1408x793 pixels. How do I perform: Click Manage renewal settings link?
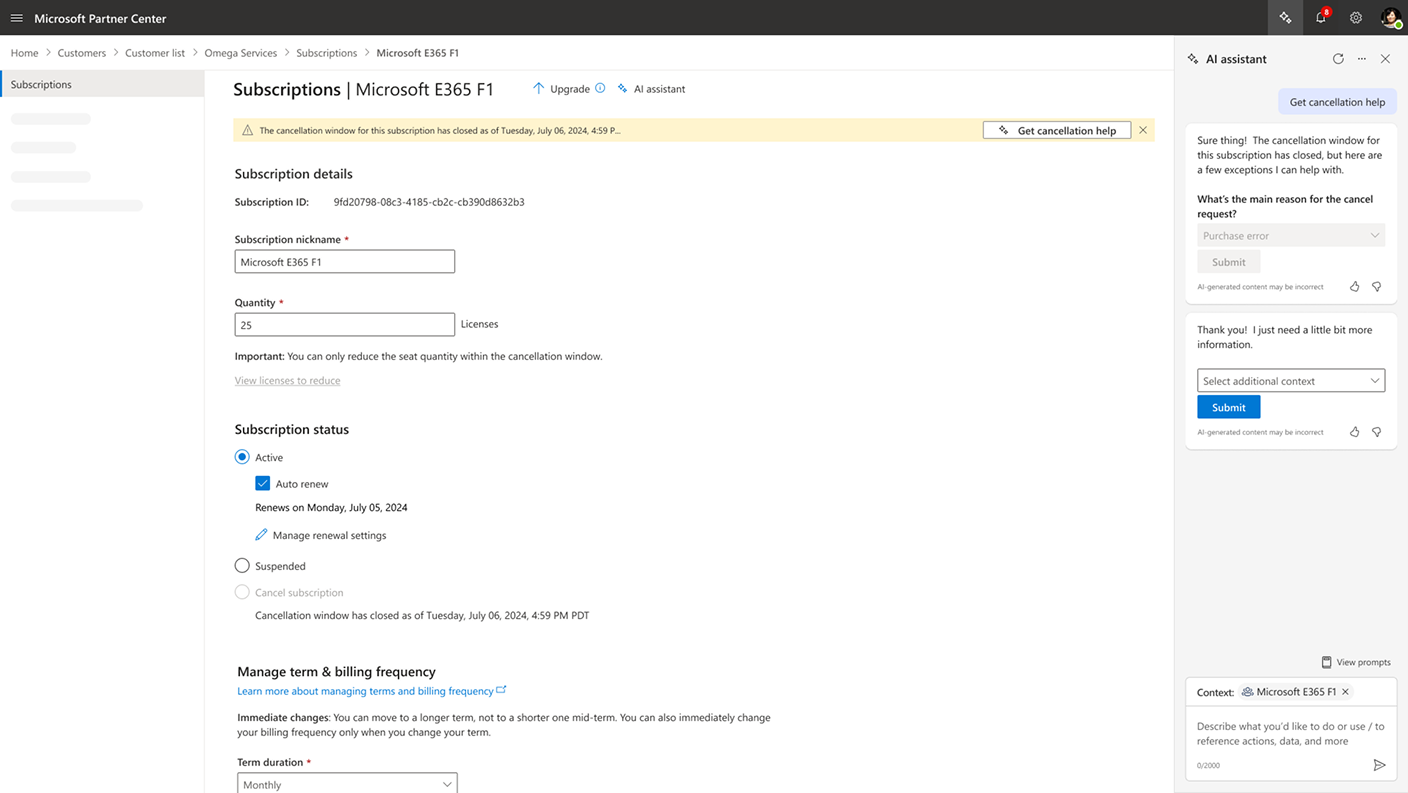point(329,535)
